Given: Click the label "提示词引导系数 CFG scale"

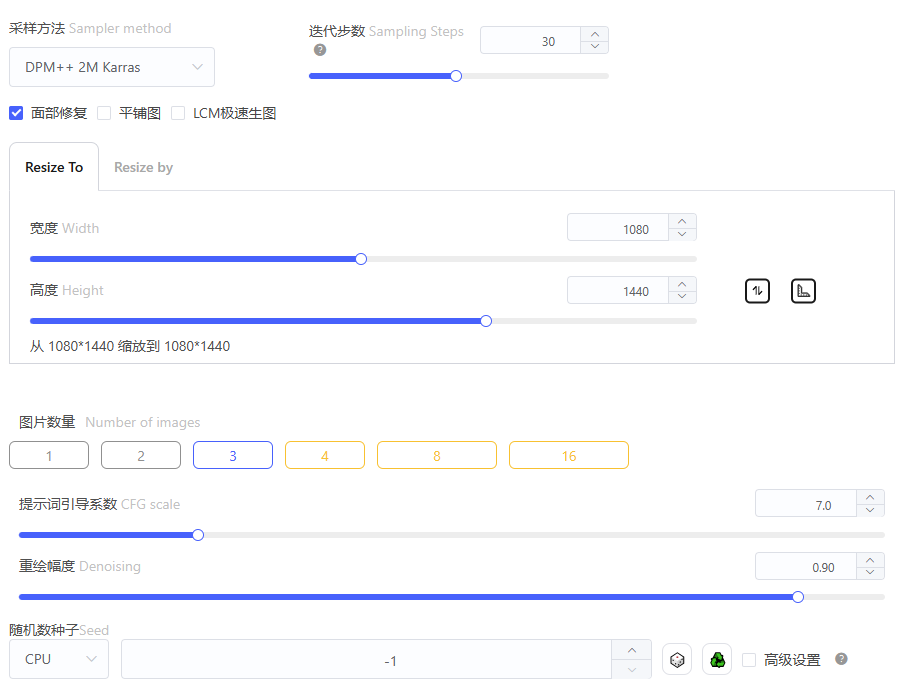Looking at the screenshot, I should point(99,504).
